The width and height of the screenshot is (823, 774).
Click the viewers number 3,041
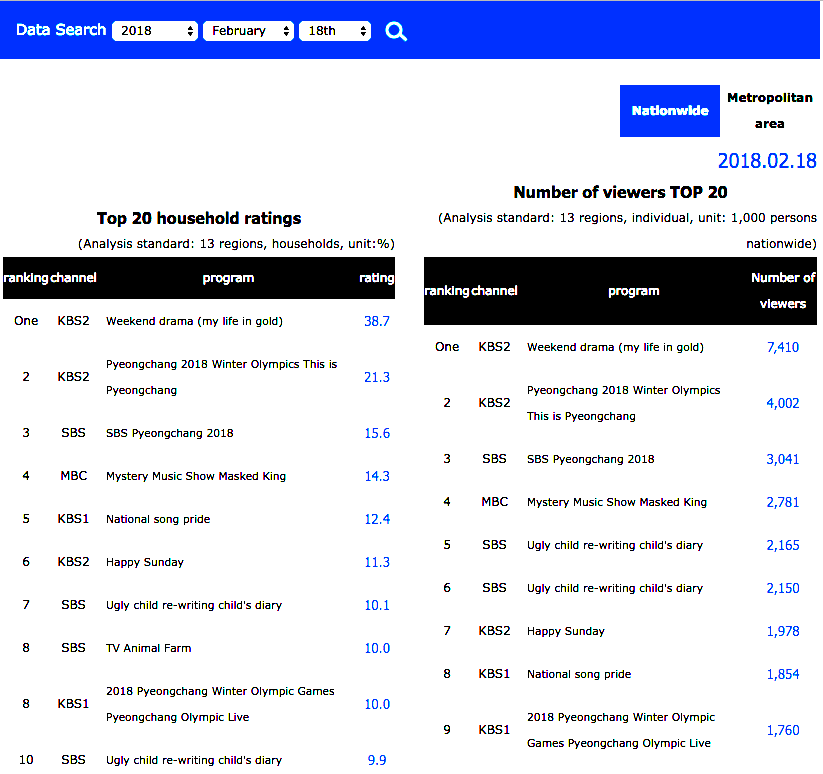point(783,460)
